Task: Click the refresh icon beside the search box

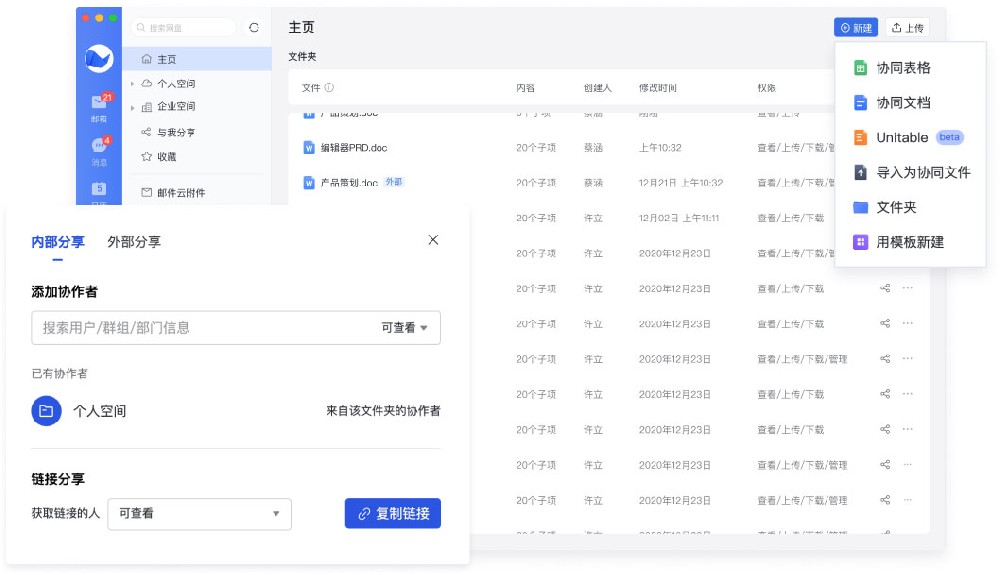Action: pyautogui.click(x=253, y=28)
